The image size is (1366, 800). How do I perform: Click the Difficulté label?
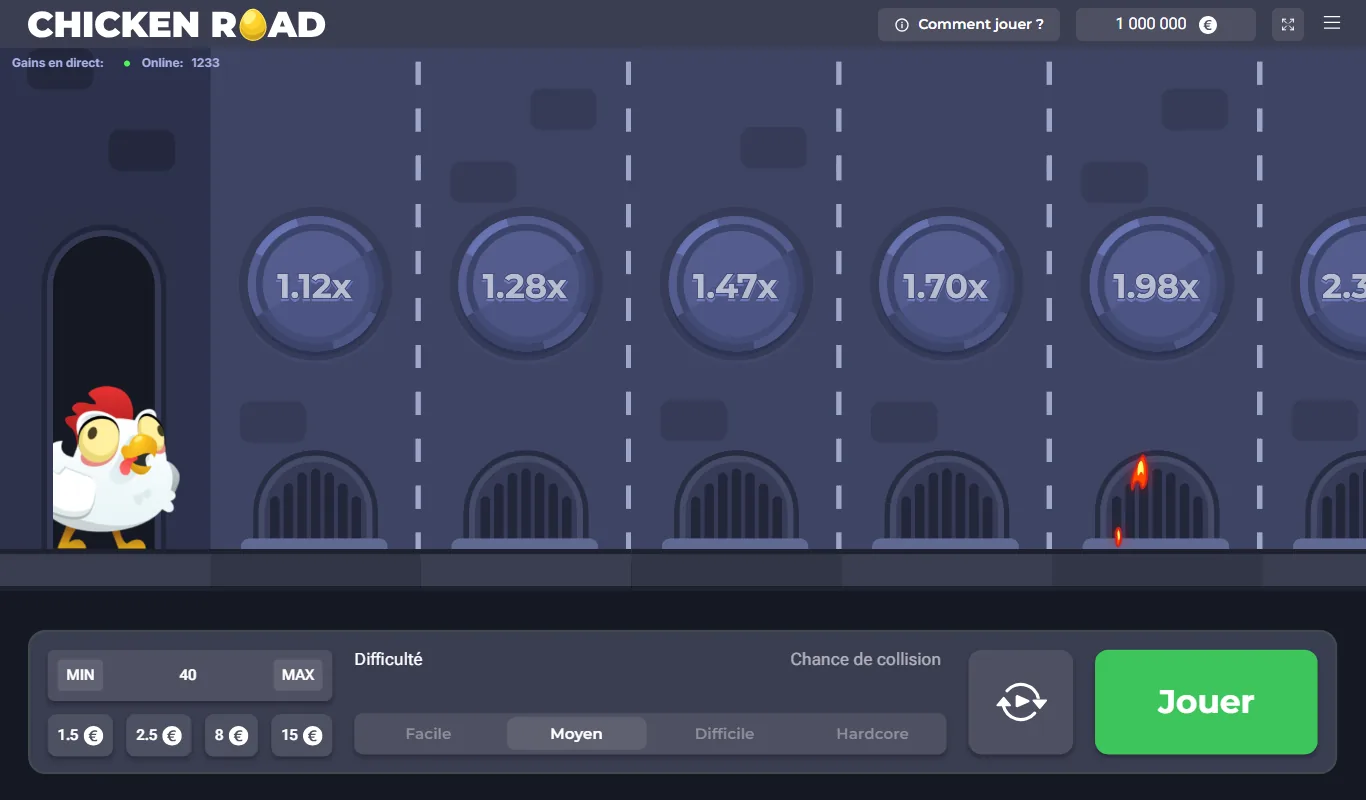(x=388, y=659)
